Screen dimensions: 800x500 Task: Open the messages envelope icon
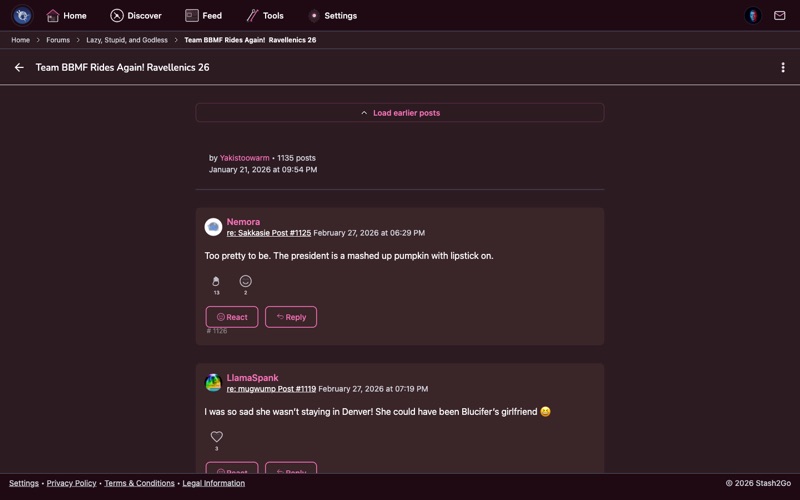click(x=779, y=16)
